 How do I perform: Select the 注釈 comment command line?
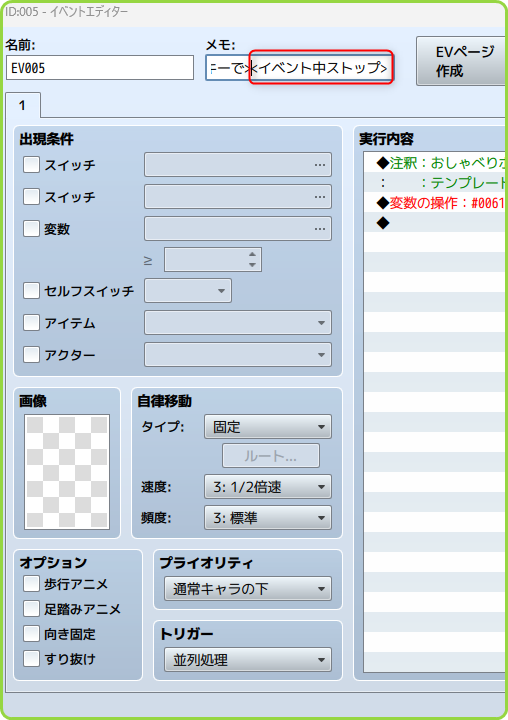[435, 163]
